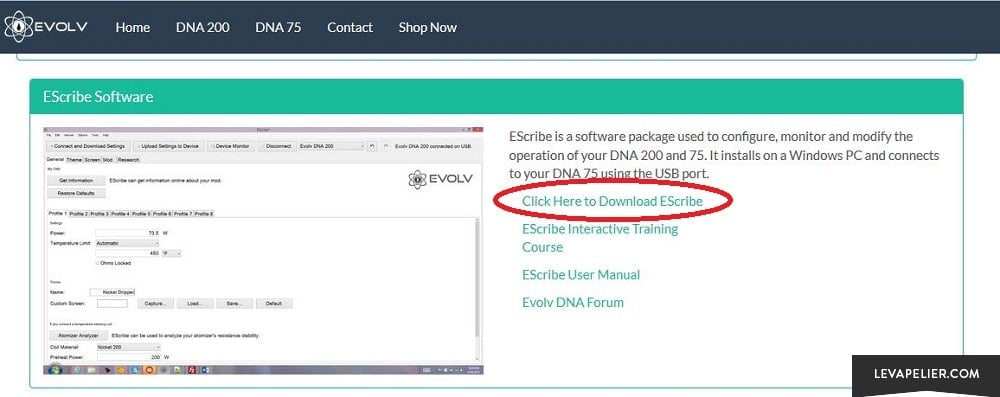This screenshot has width=1000, height=397.
Task: Open the Home page from the navigation bar
Action: tap(133, 27)
